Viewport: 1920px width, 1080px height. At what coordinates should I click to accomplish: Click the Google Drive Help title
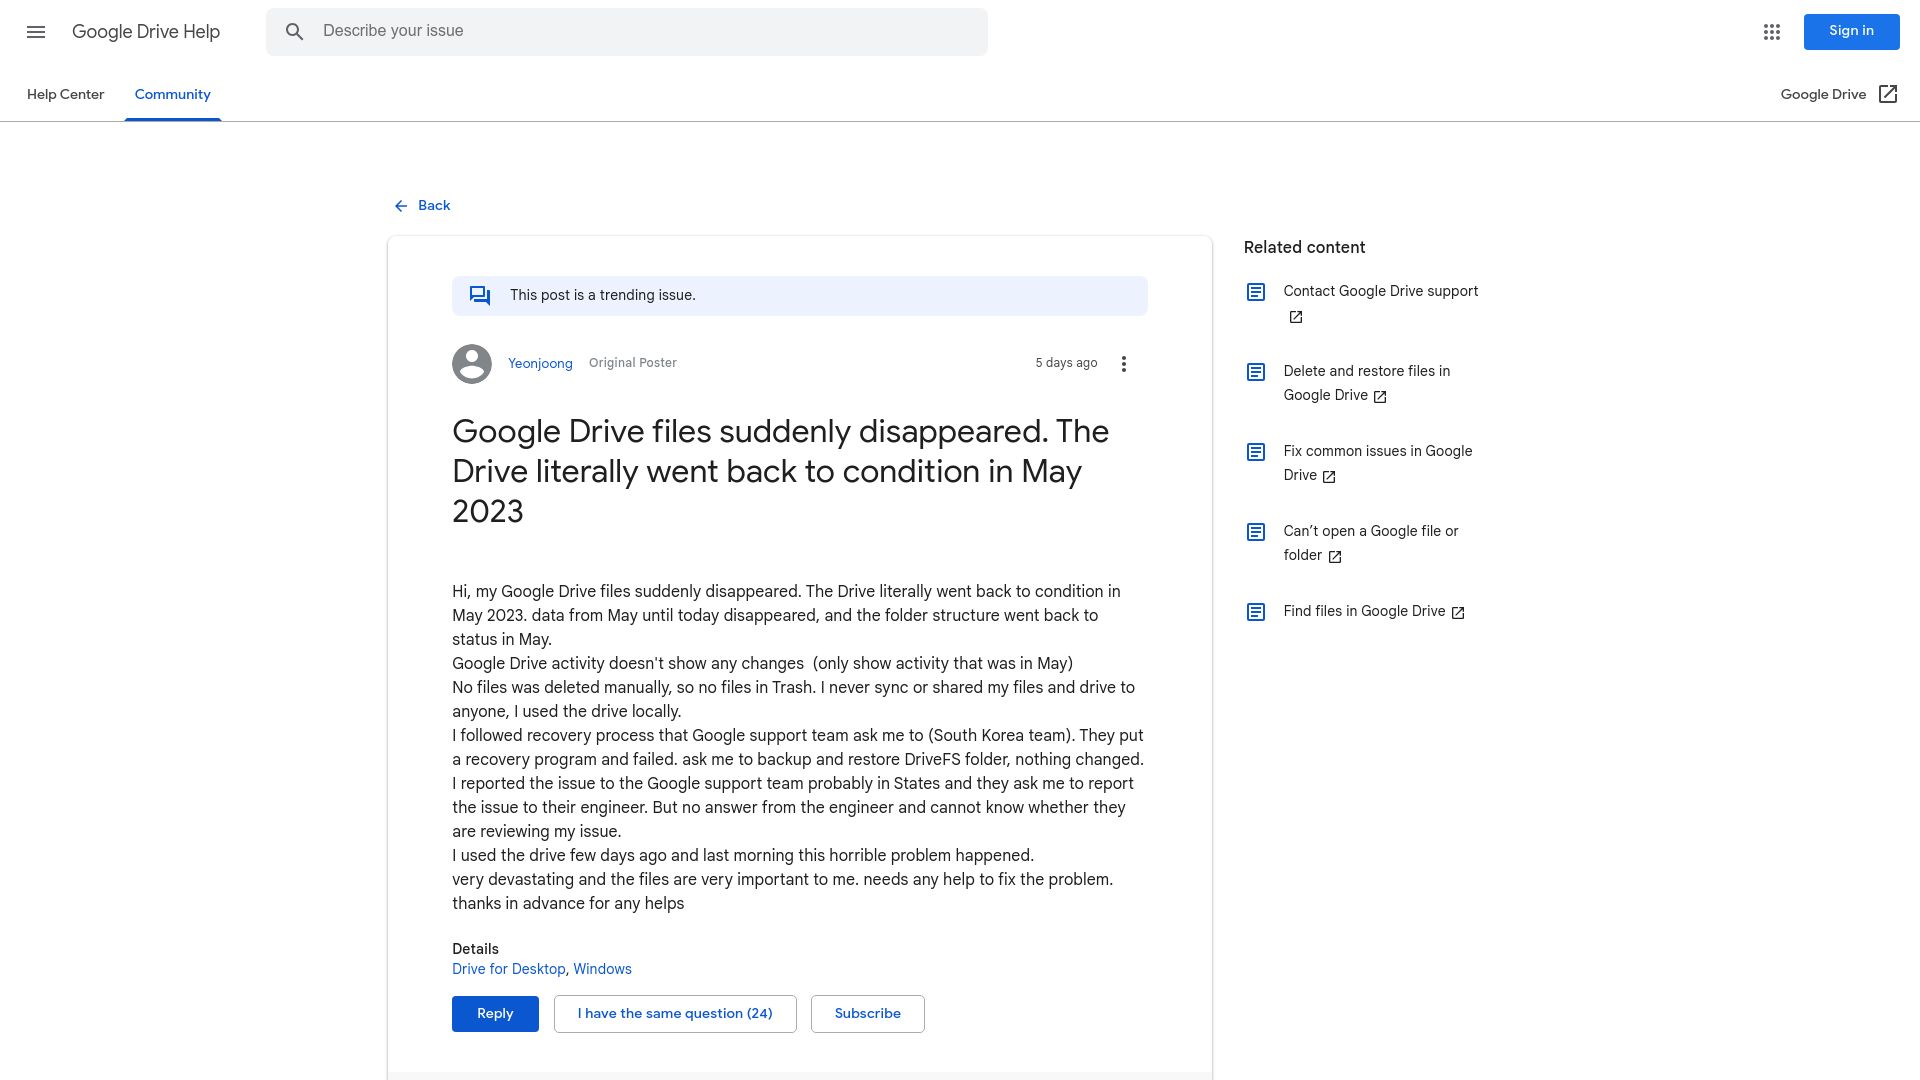tap(146, 32)
